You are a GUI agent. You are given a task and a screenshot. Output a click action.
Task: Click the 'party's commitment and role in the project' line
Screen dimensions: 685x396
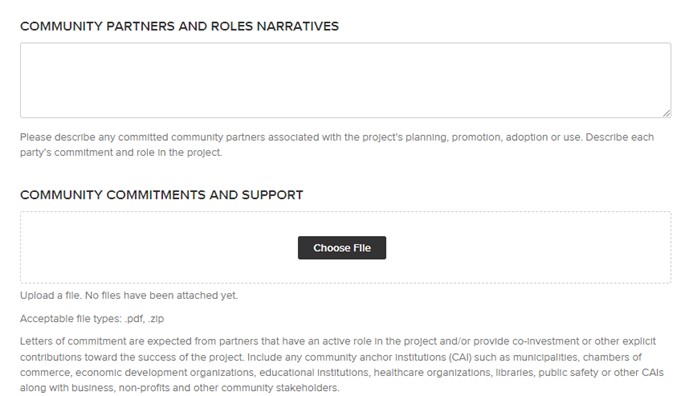coord(121,153)
